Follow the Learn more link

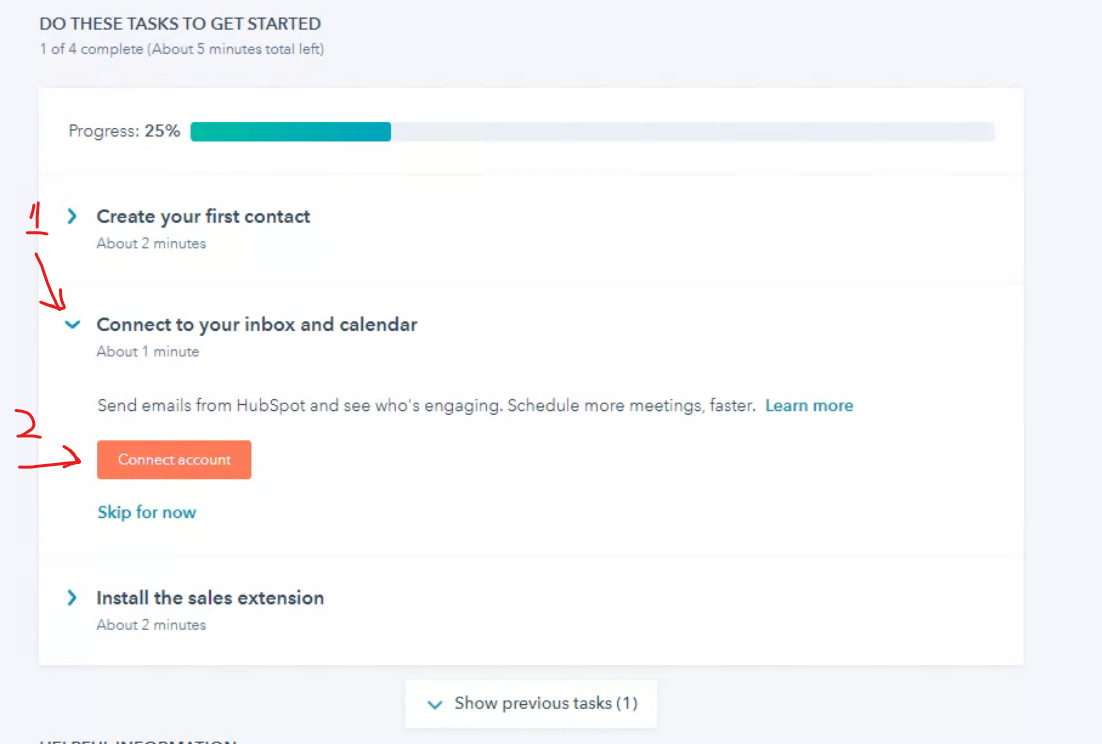pyautogui.click(x=809, y=405)
